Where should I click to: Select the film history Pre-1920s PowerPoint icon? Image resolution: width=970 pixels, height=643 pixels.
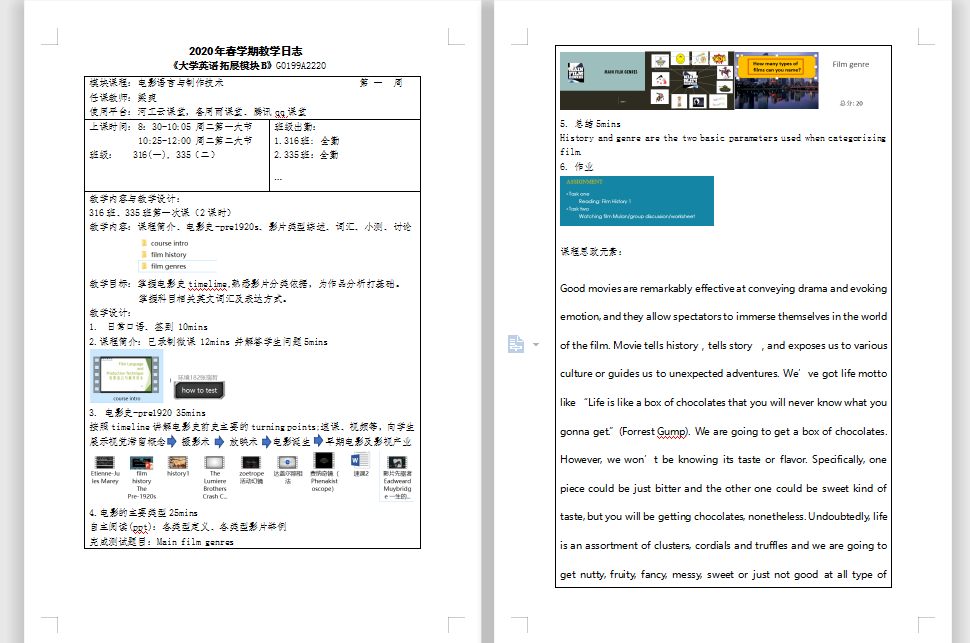(141, 462)
